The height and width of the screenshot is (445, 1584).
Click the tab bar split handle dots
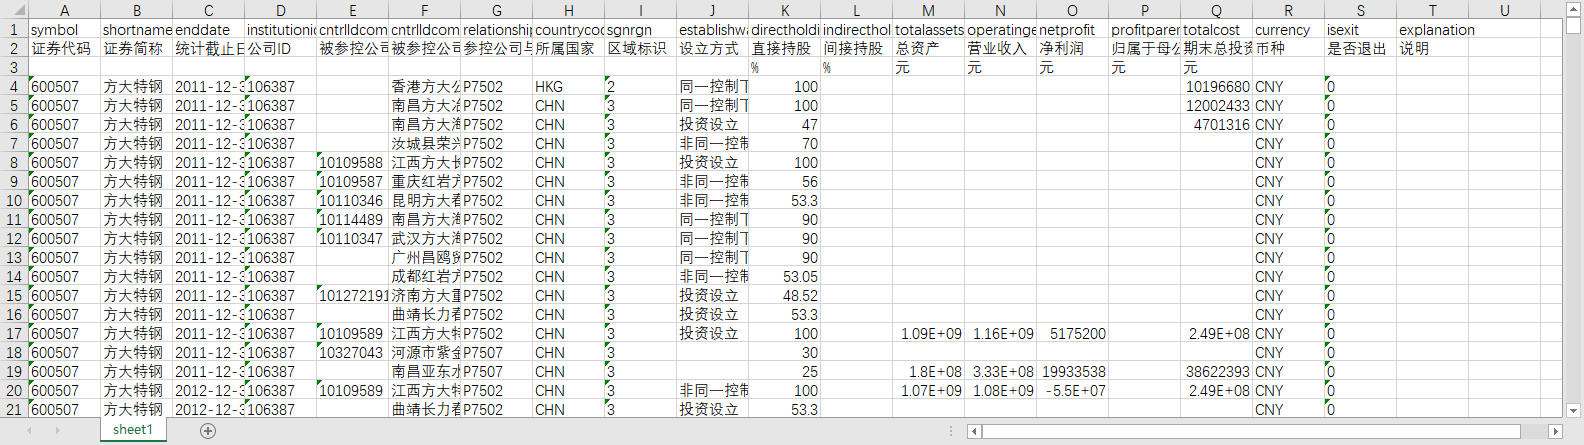pyautogui.click(x=950, y=431)
